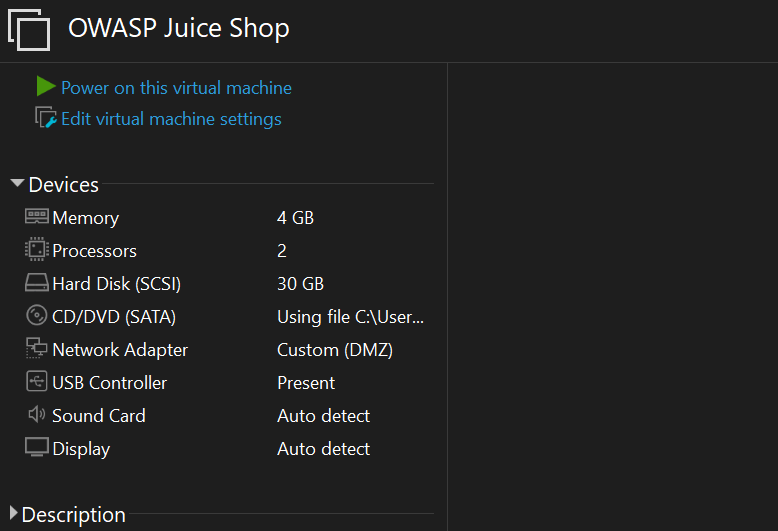This screenshot has width=778, height=531.
Task: Click the OWASP Juice Shop title
Action: 179,28
